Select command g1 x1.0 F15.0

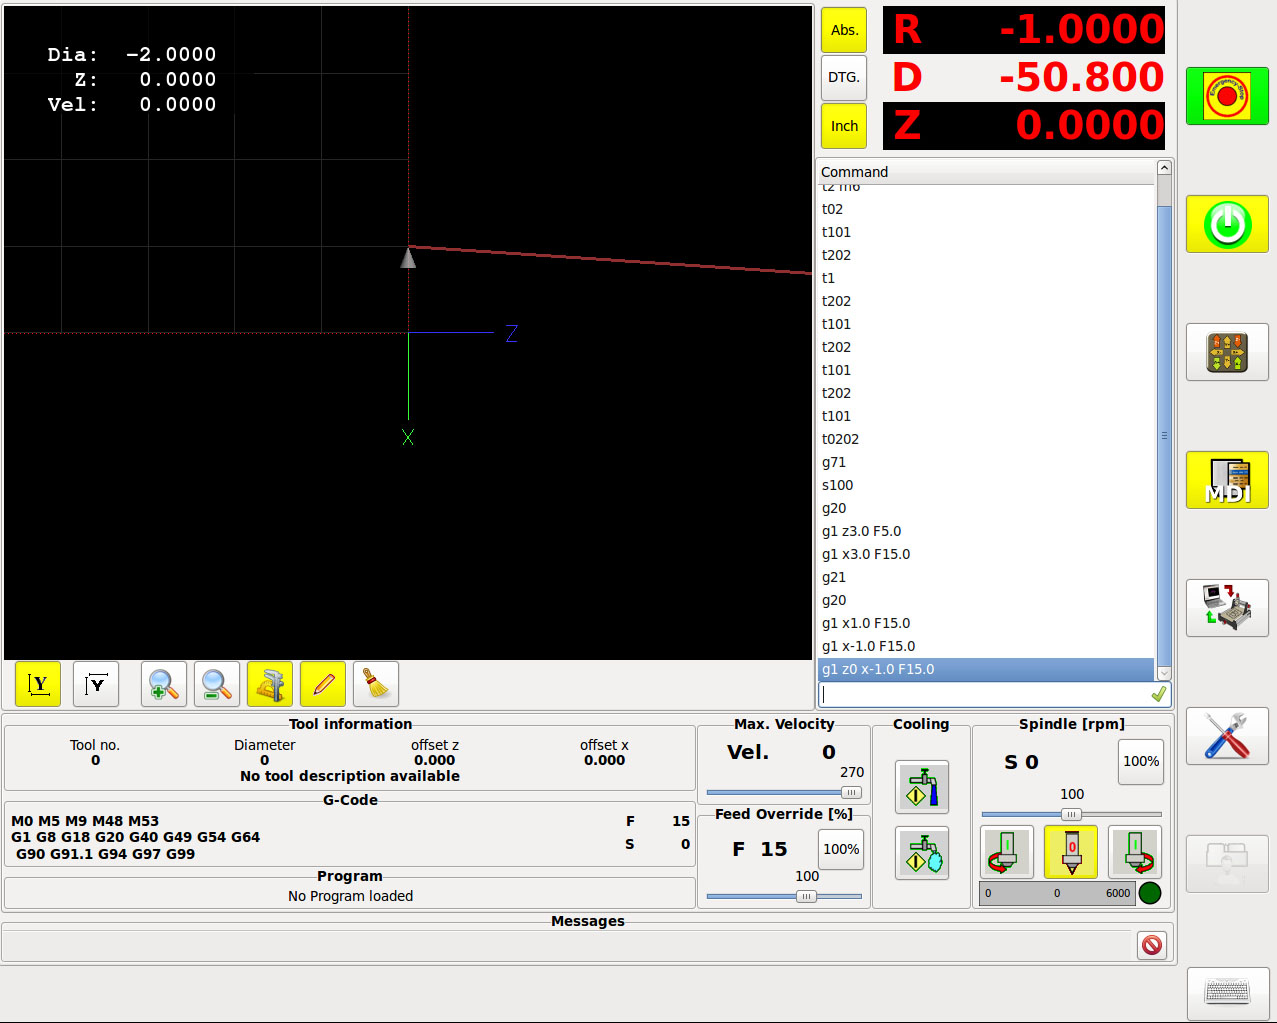986,623
